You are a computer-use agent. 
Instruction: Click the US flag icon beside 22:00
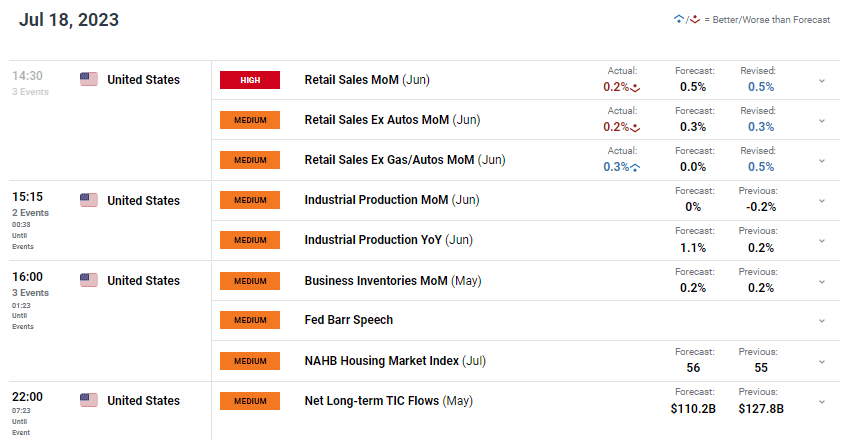(89, 400)
